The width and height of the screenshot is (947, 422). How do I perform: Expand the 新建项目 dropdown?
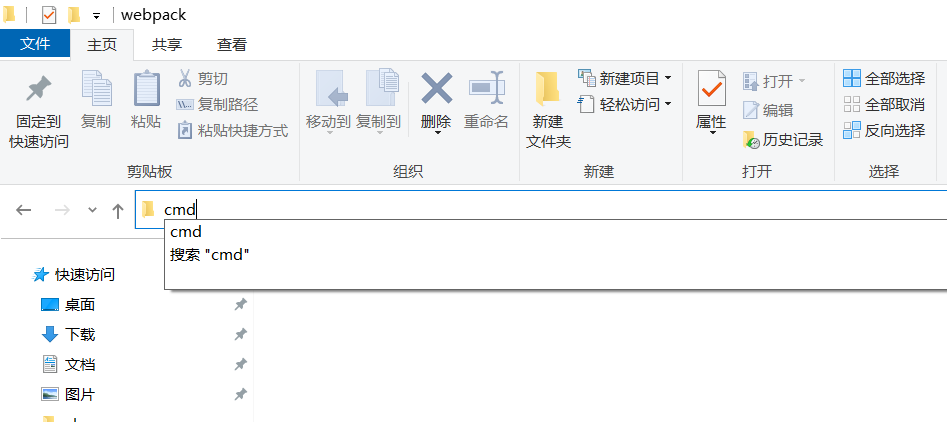(x=668, y=78)
